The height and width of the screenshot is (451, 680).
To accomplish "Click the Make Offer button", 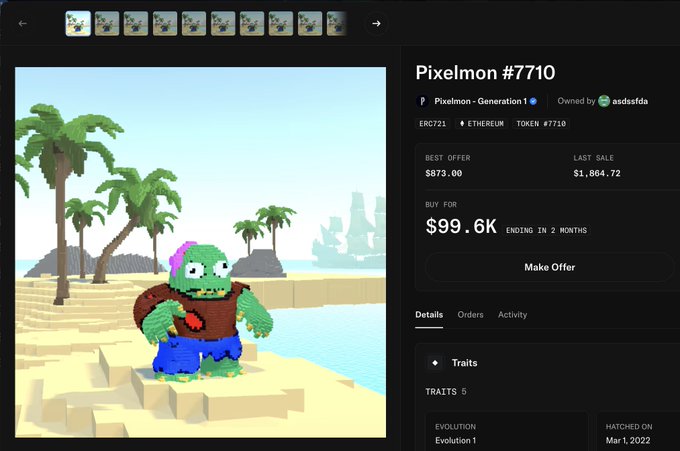I will tap(549, 267).
